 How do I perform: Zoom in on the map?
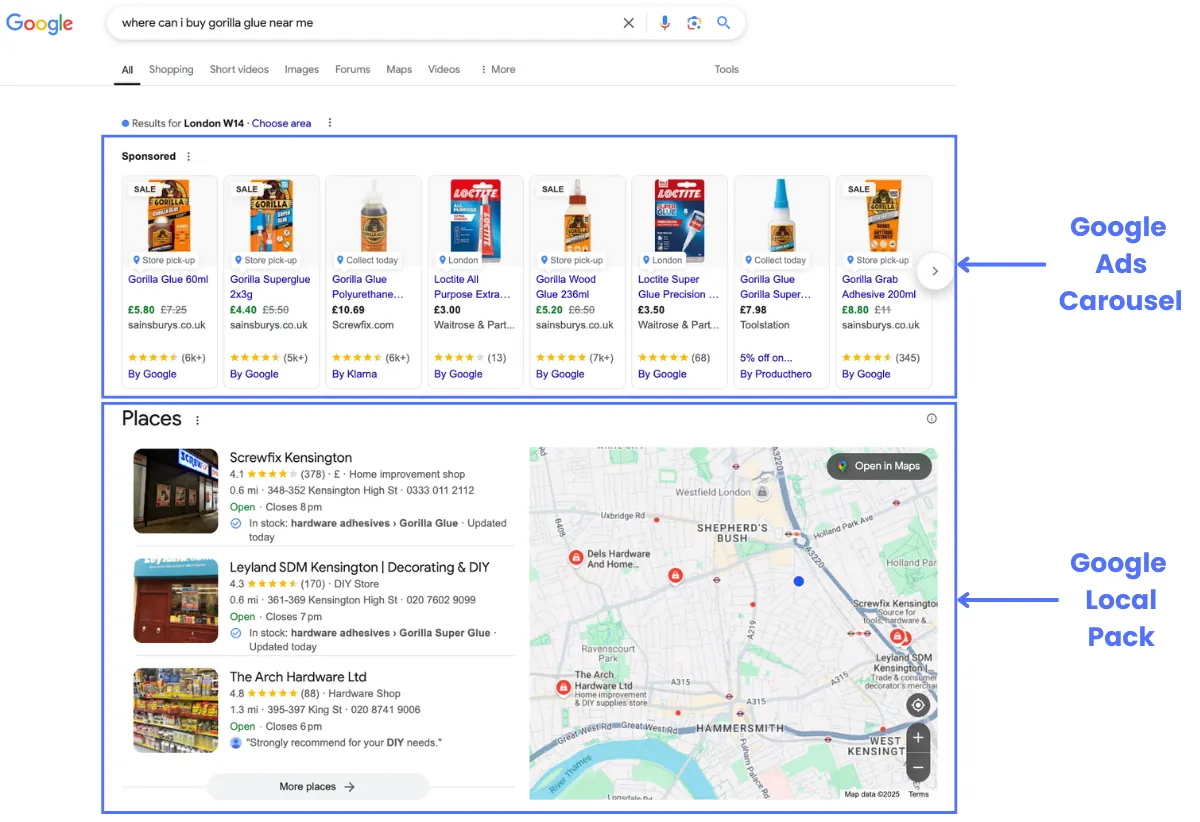click(918, 738)
